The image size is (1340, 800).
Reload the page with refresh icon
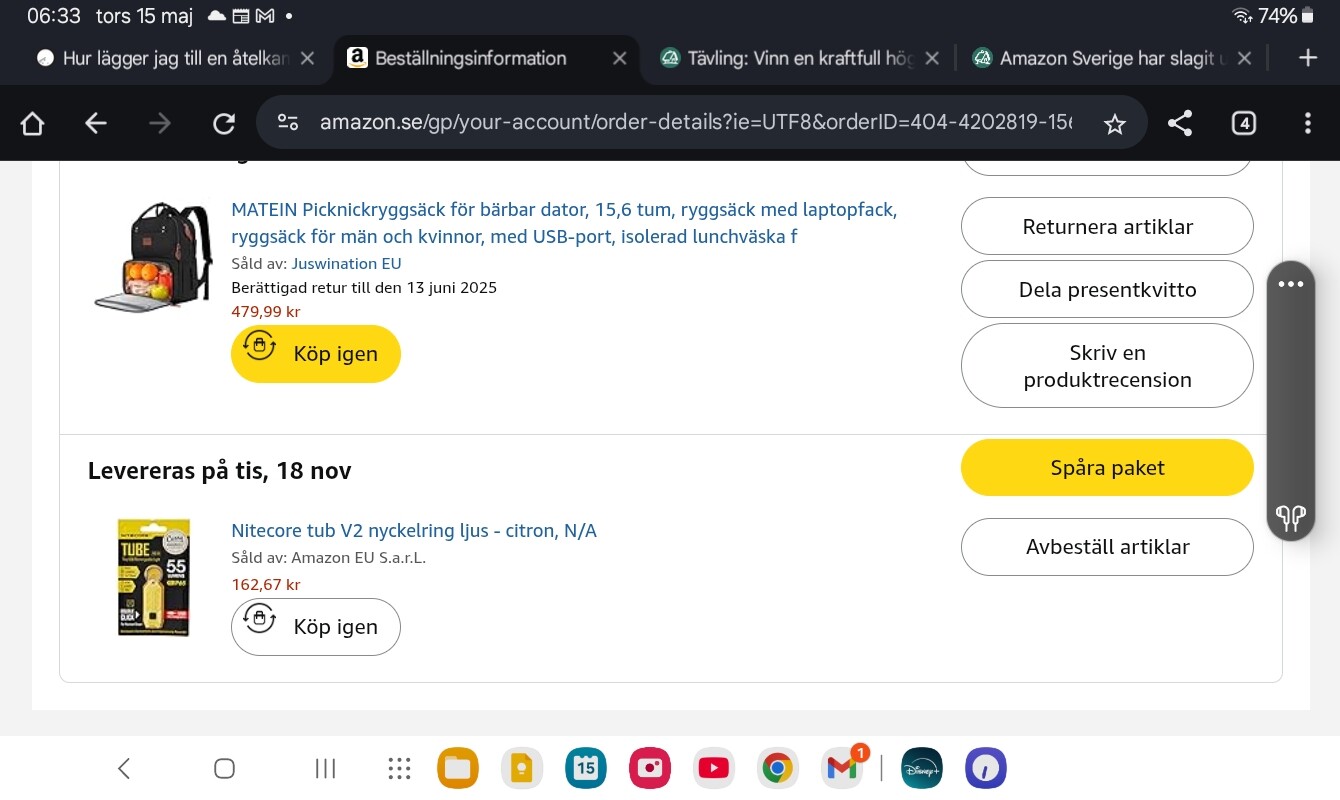click(224, 124)
